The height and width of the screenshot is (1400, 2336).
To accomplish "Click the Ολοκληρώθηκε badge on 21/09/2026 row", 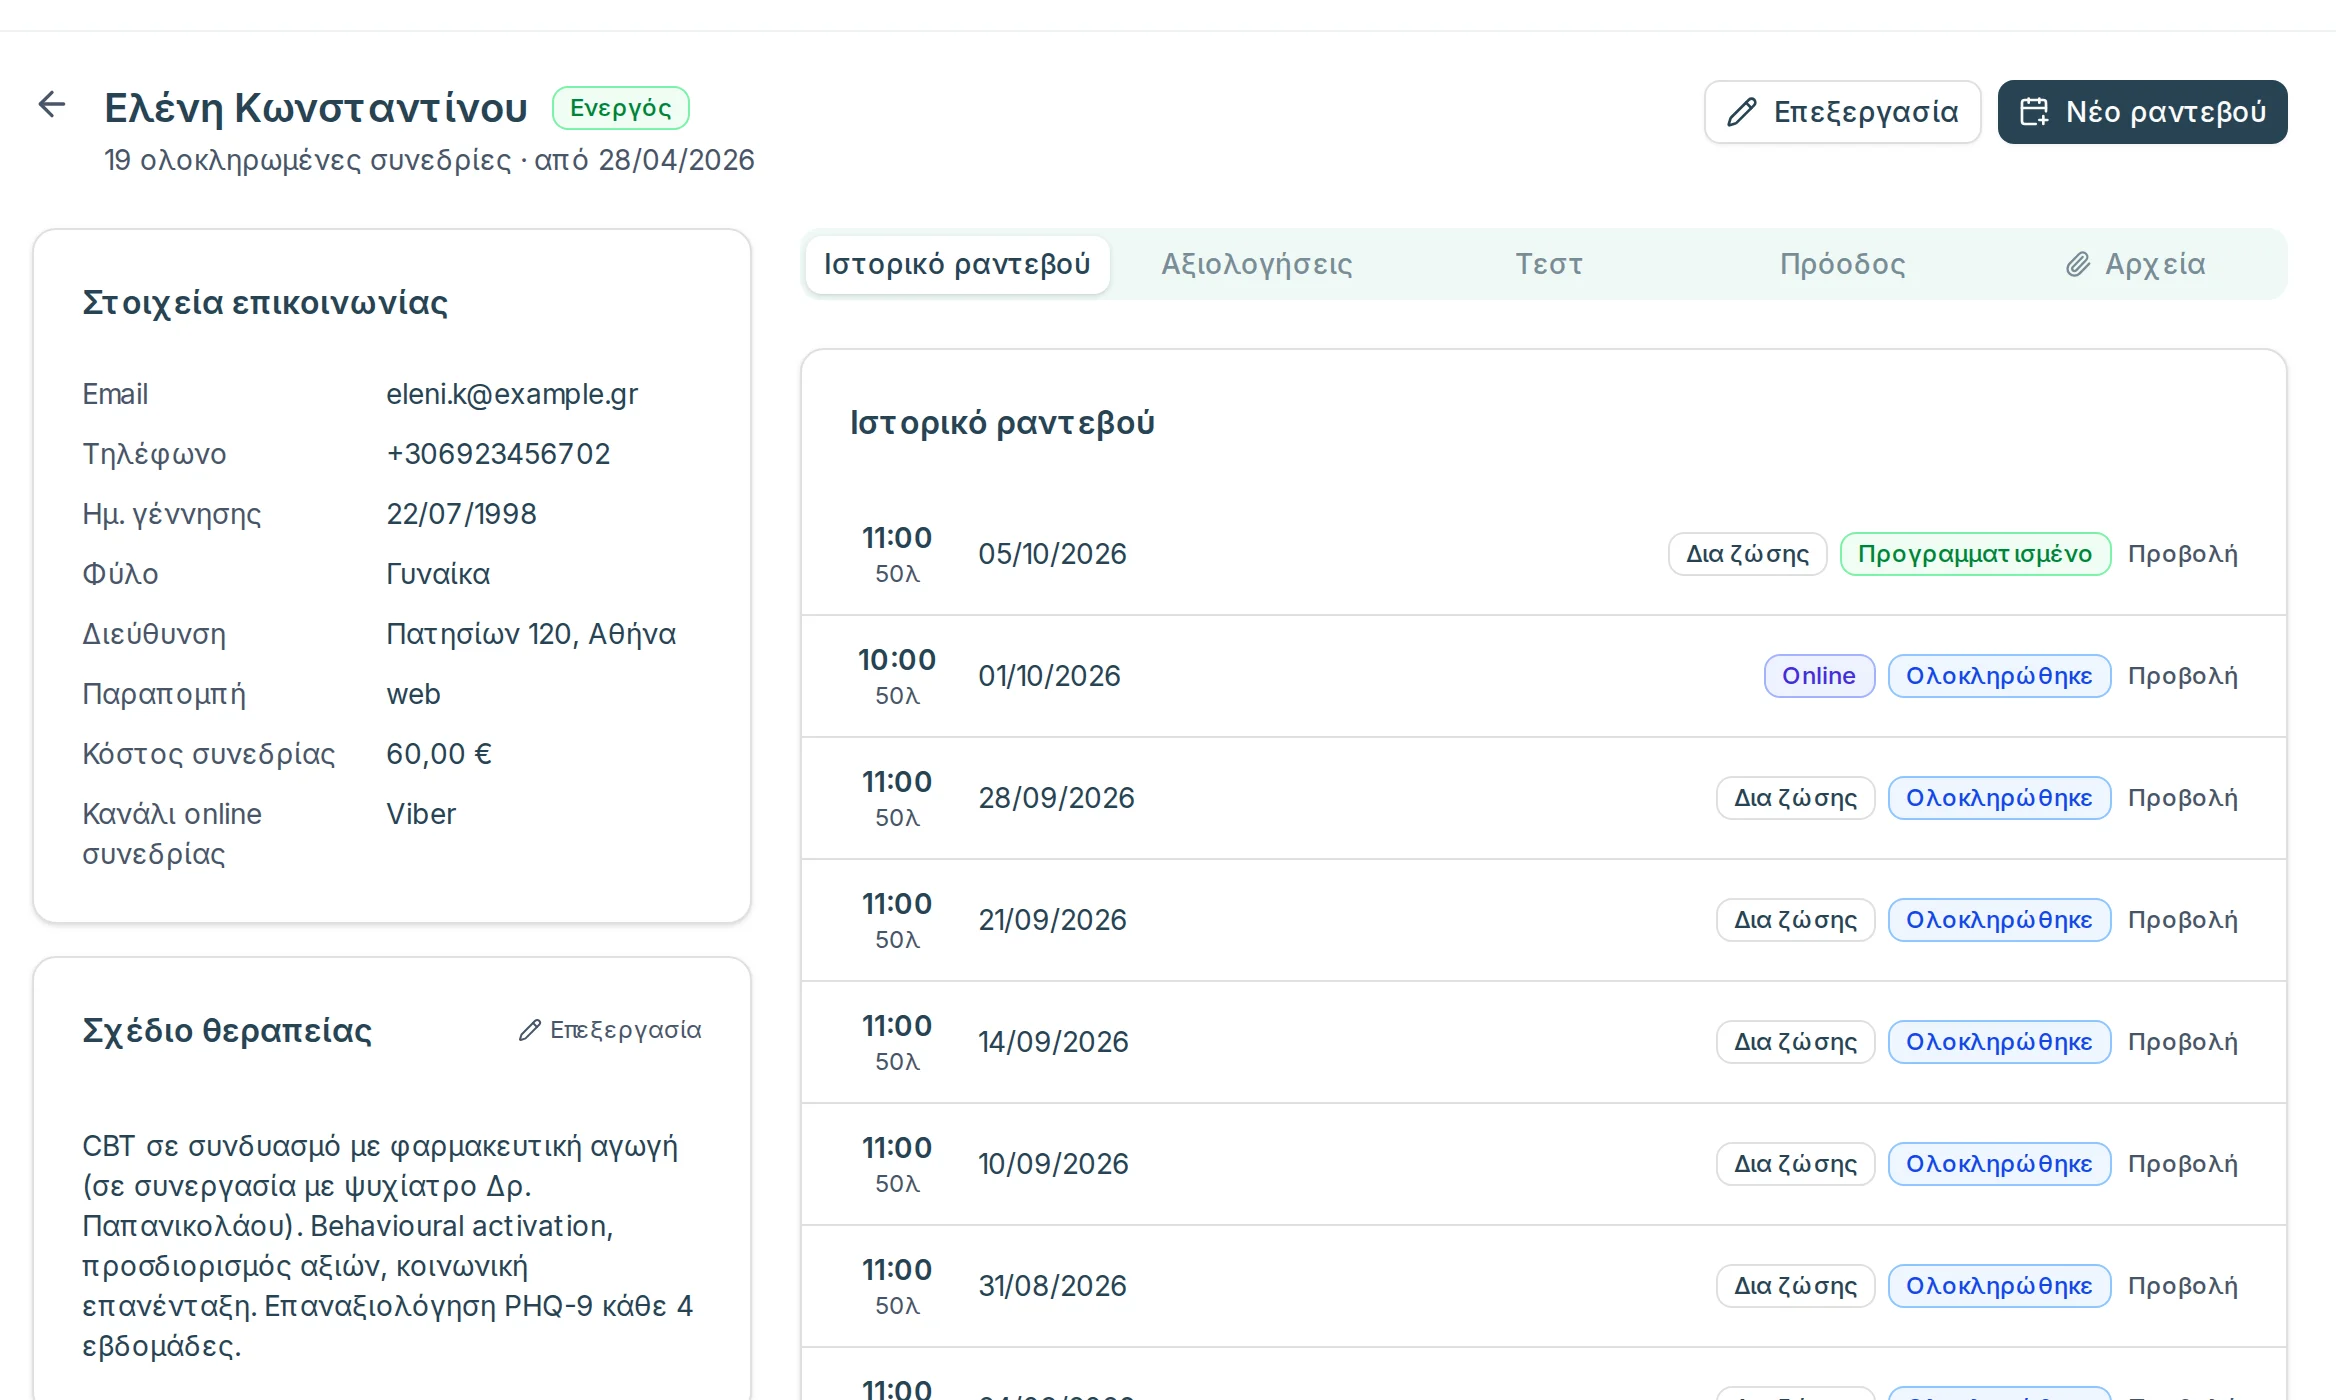I will 1999,920.
